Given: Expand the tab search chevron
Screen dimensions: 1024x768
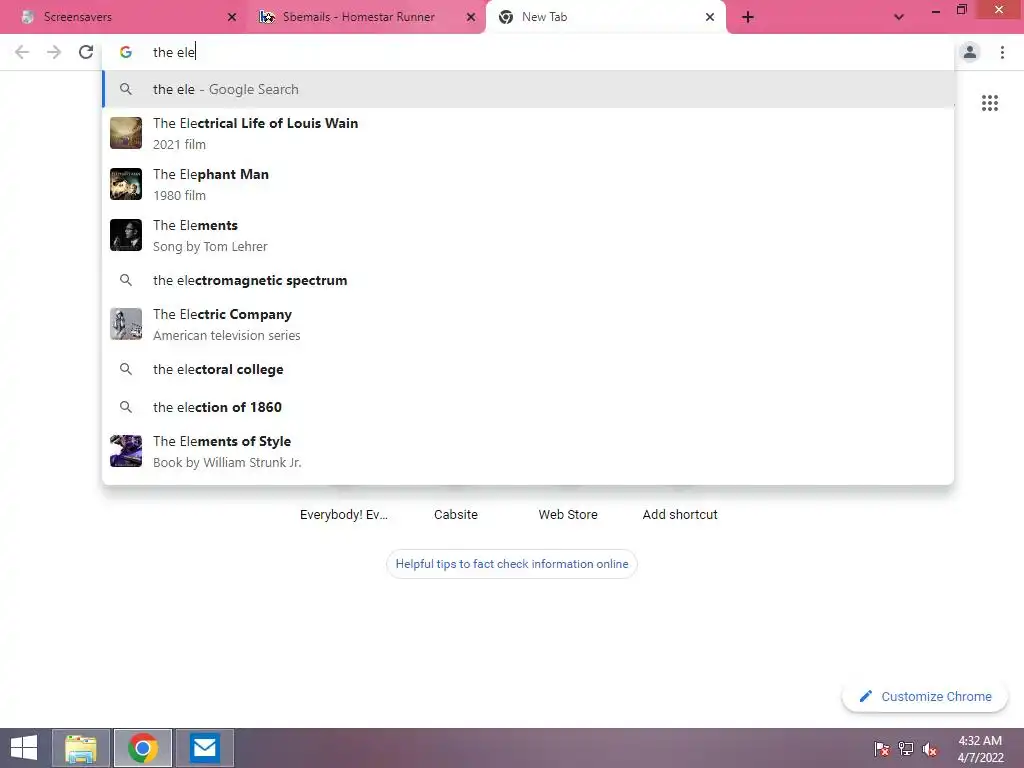Looking at the screenshot, I should (x=899, y=17).
